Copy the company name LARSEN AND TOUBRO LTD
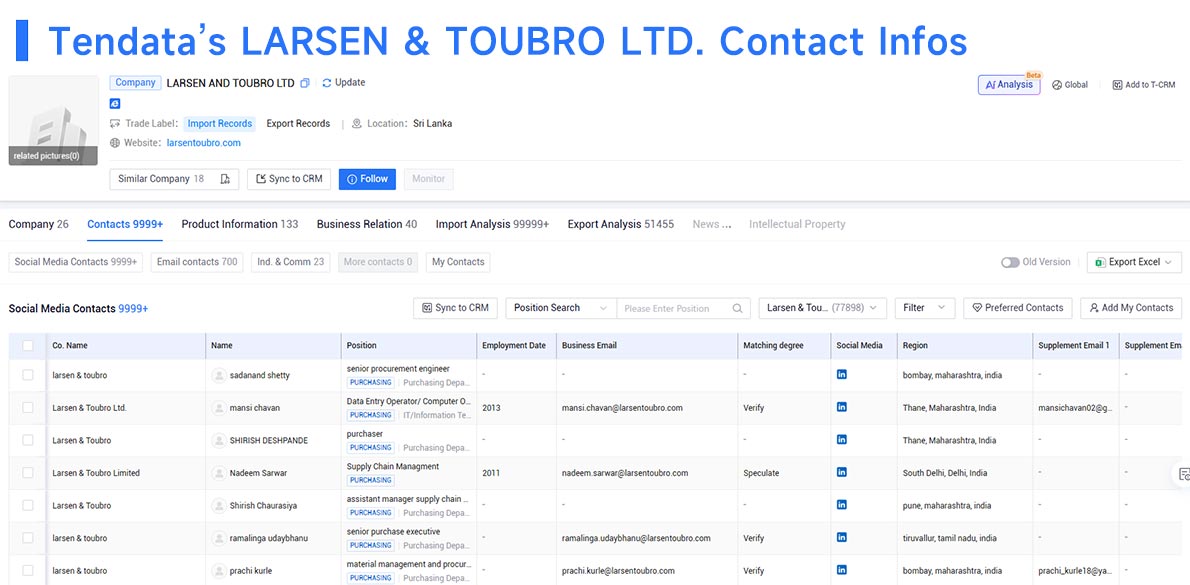 [304, 83]
